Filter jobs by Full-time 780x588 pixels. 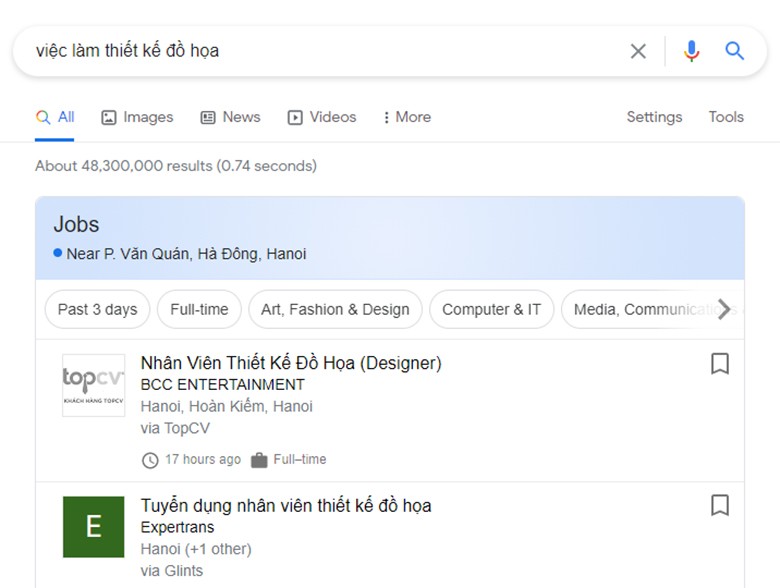(x=199, y=309)
